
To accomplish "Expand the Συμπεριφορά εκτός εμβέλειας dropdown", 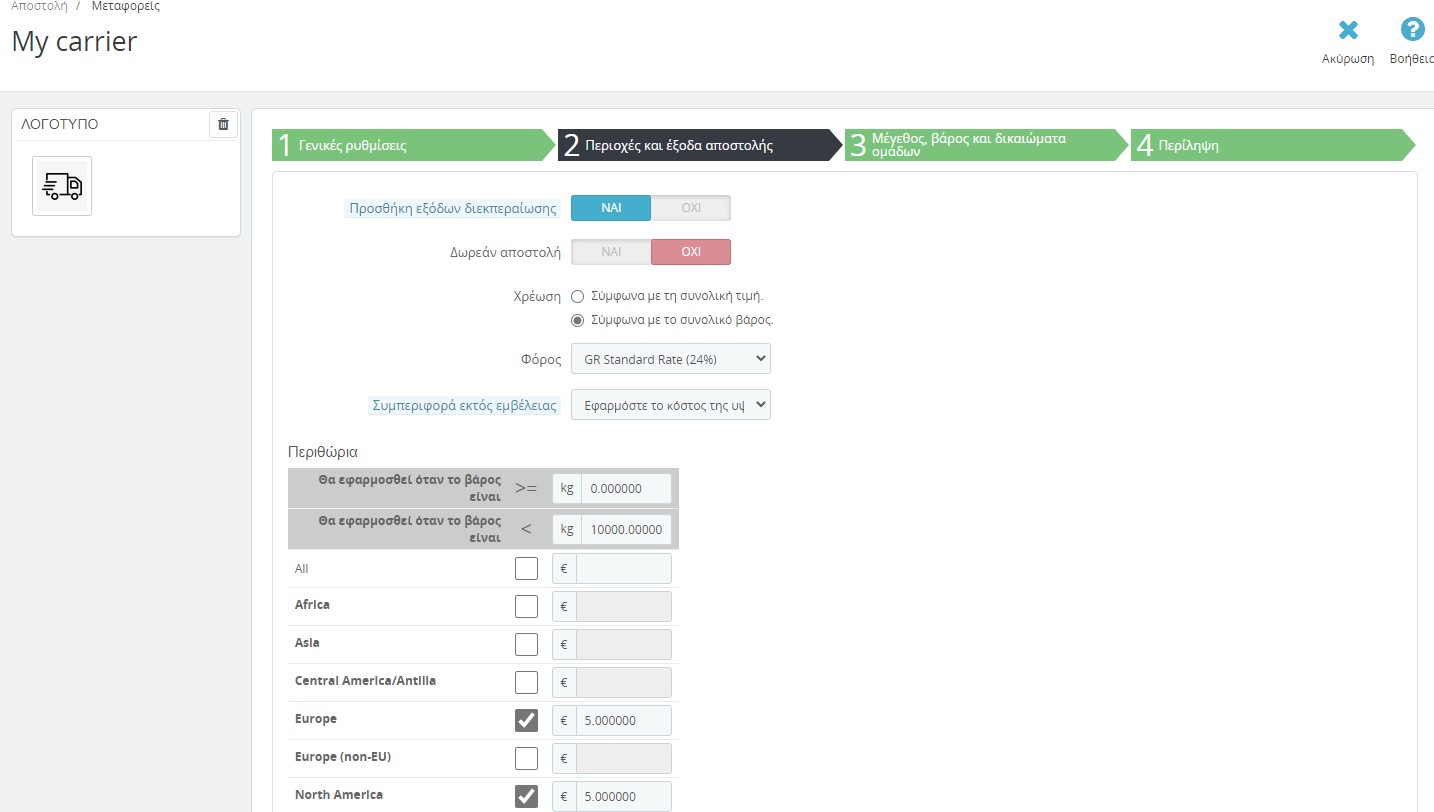I will 670,405.
